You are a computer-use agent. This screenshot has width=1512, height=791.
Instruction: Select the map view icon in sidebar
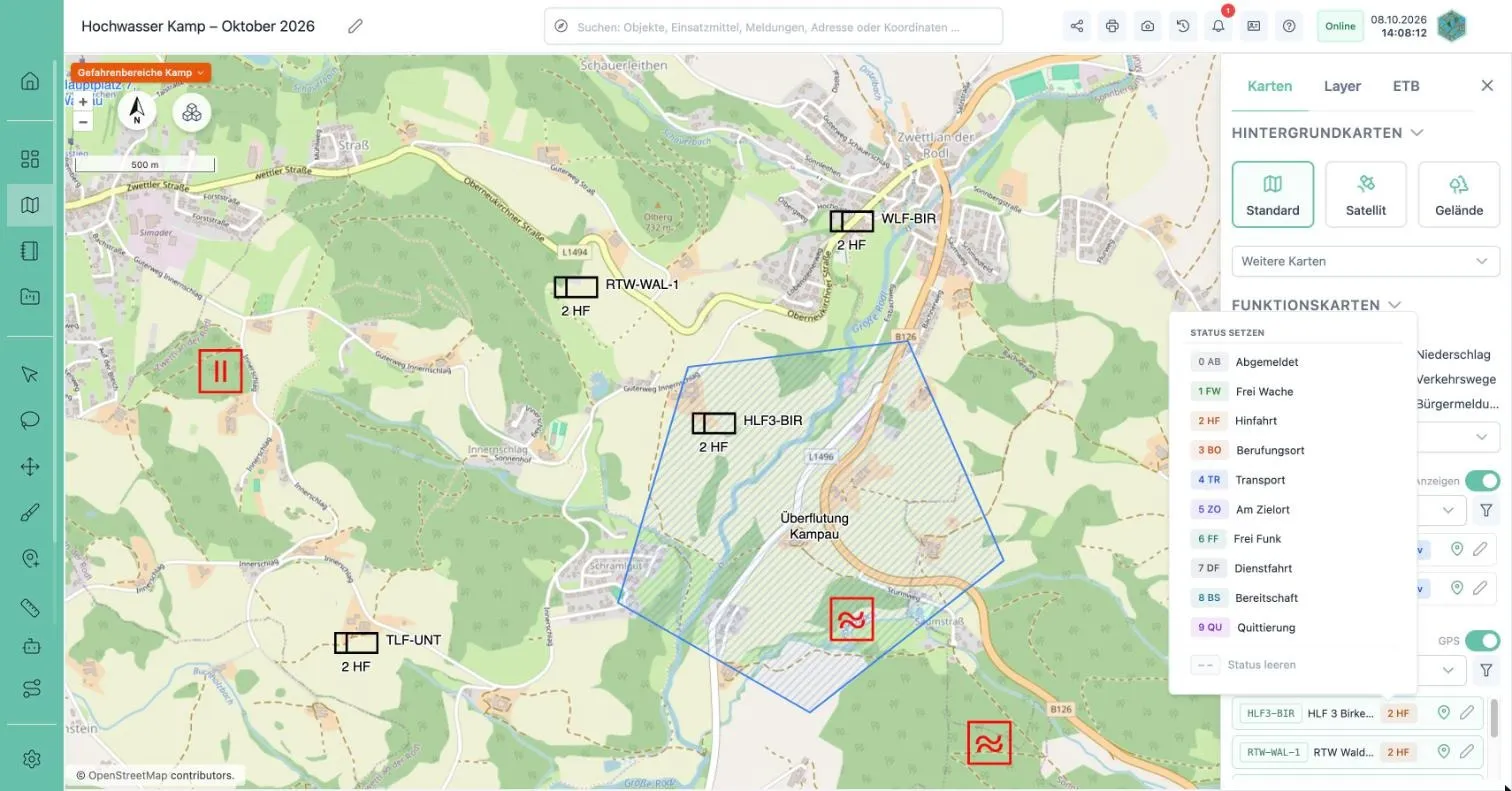30,205
